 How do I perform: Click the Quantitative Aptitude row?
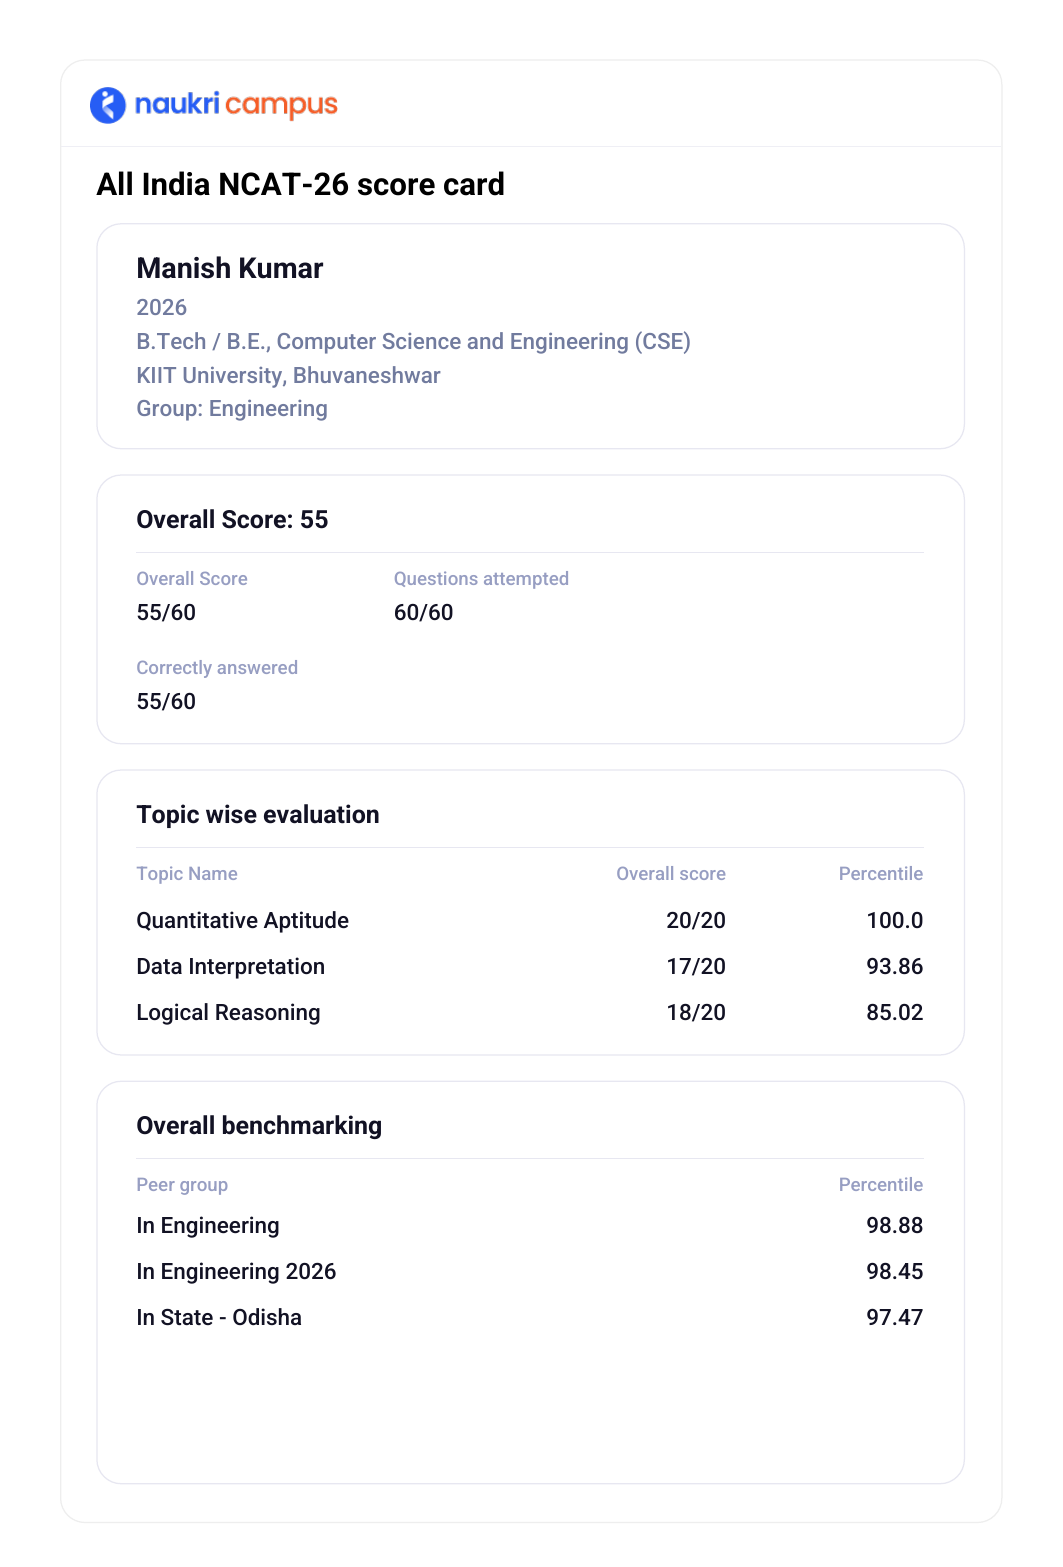pyautogui.click(x=530, y=920)
